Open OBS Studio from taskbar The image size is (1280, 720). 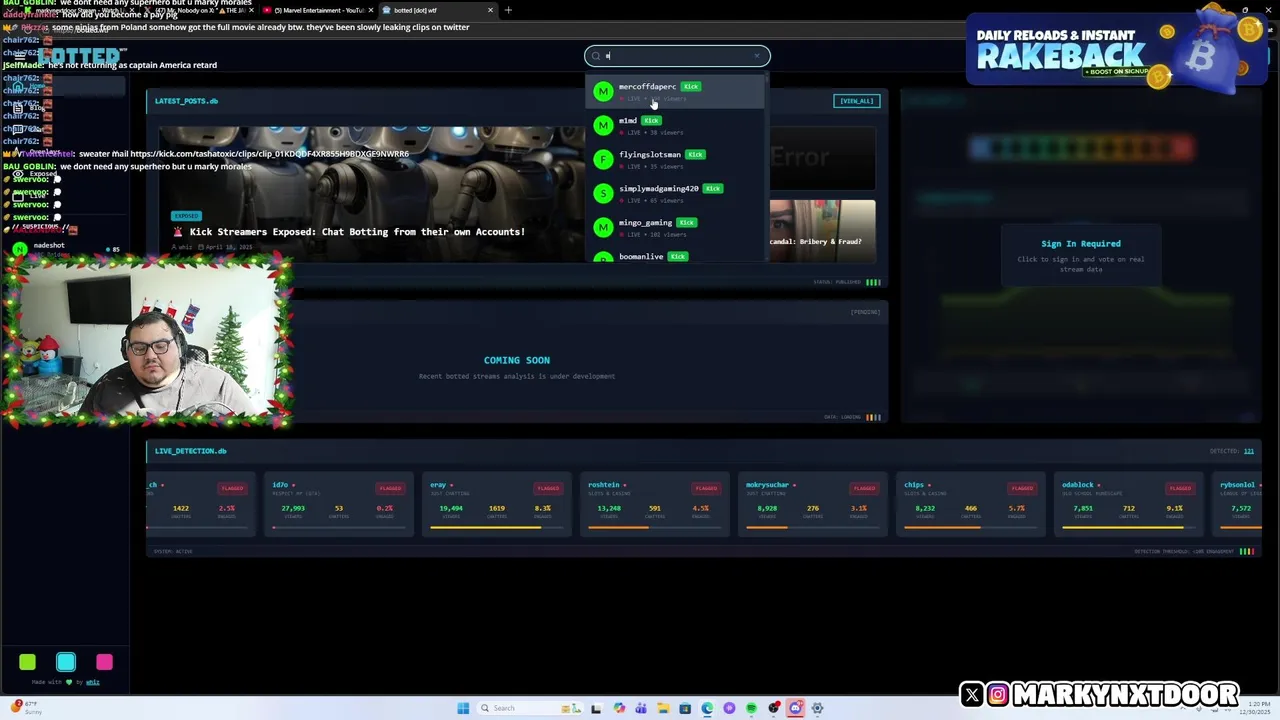click(773, 708)
